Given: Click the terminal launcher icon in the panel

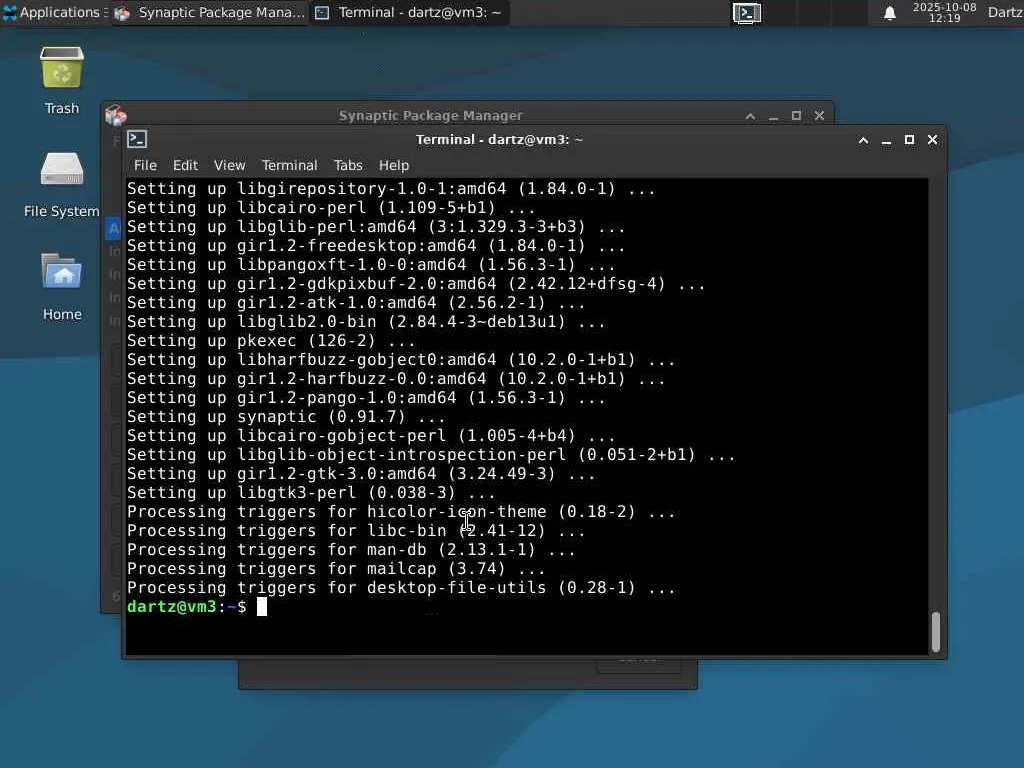Looking at the screenshot, I should tap(746, 13).
